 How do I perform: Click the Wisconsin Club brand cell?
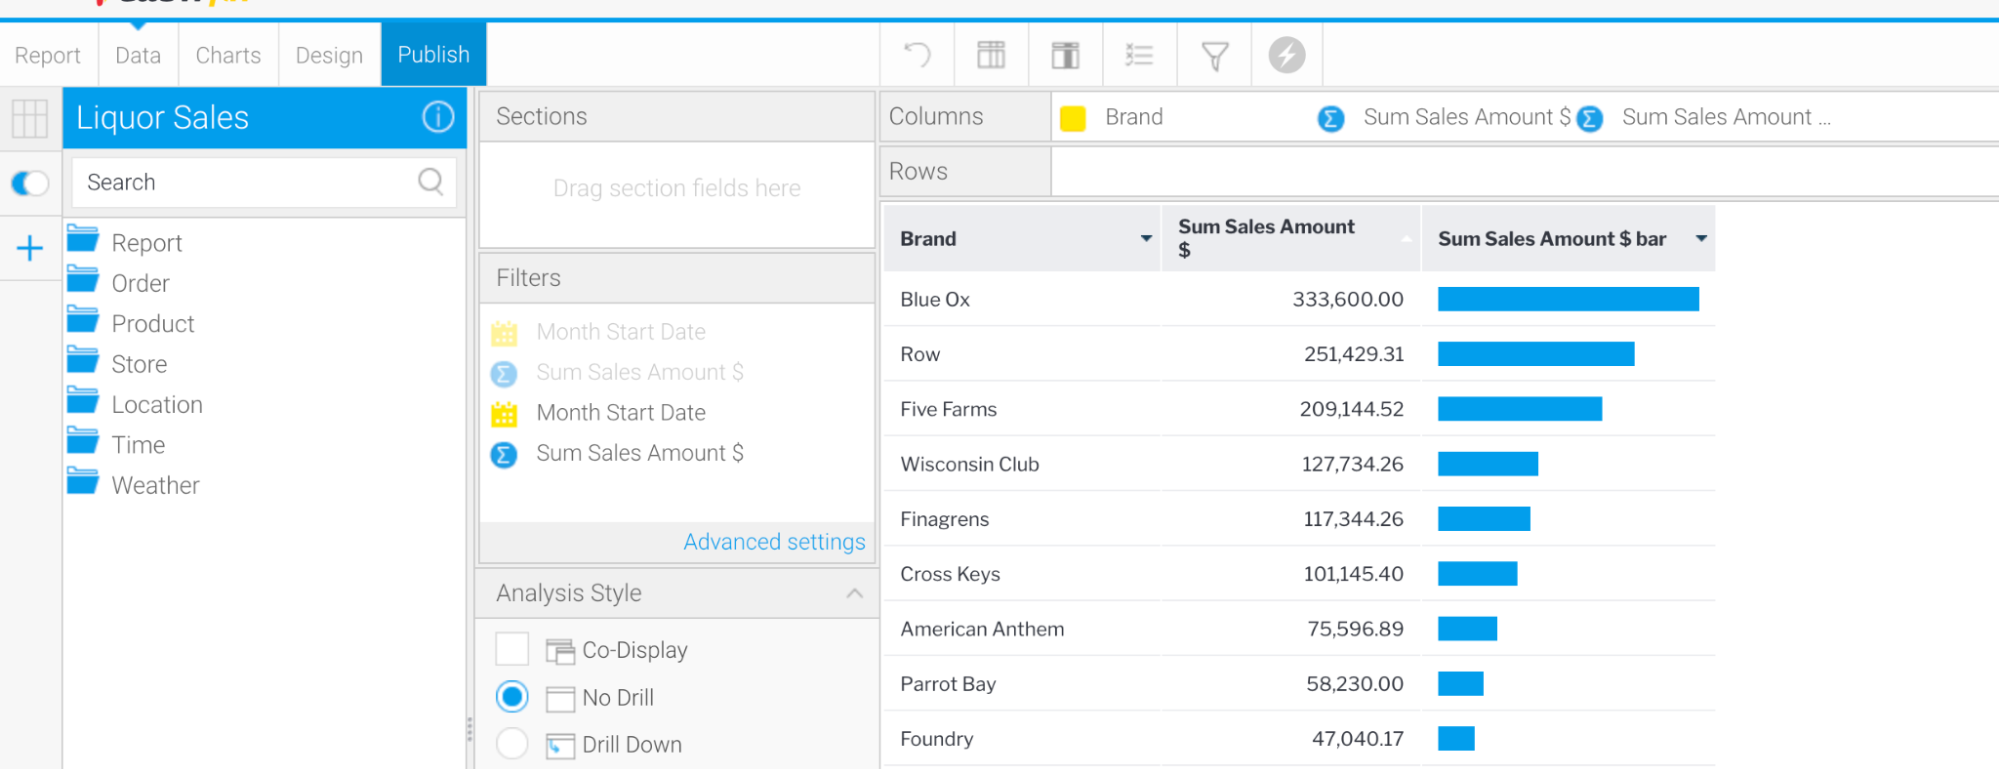pos(1022,464)
